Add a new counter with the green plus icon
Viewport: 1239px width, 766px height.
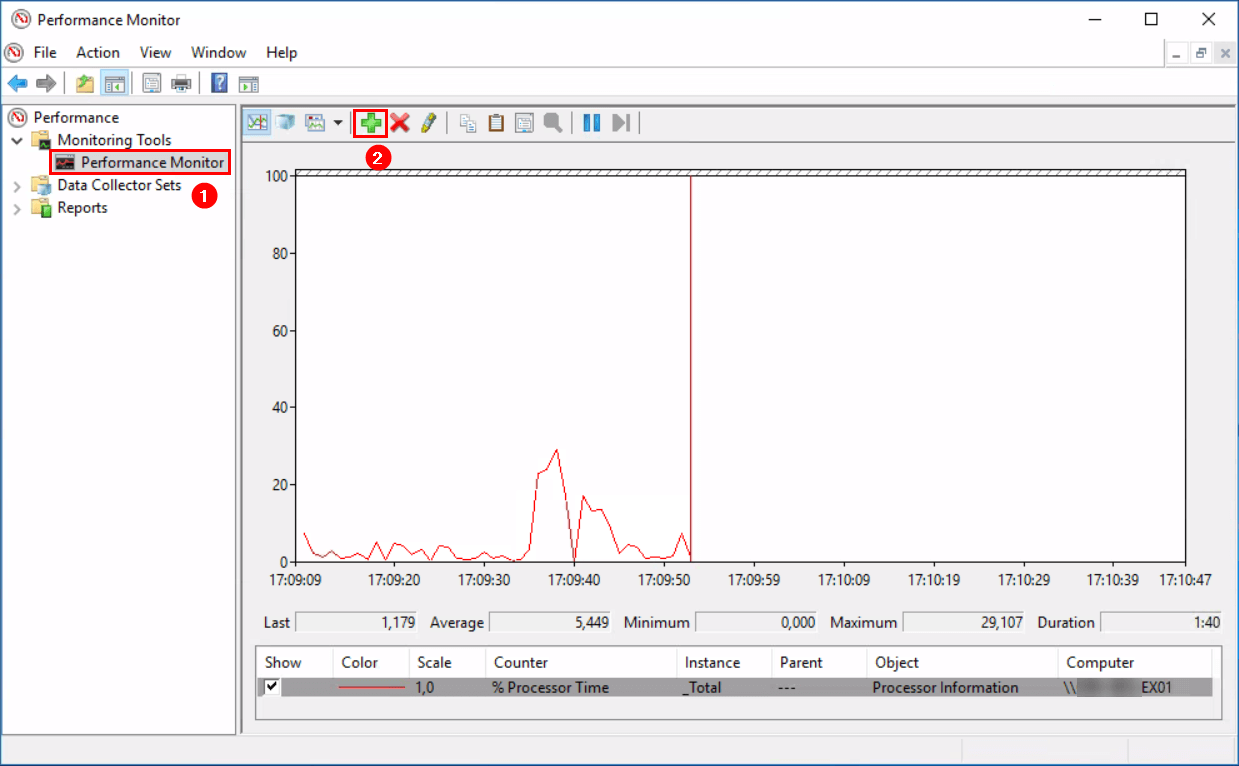370,122
